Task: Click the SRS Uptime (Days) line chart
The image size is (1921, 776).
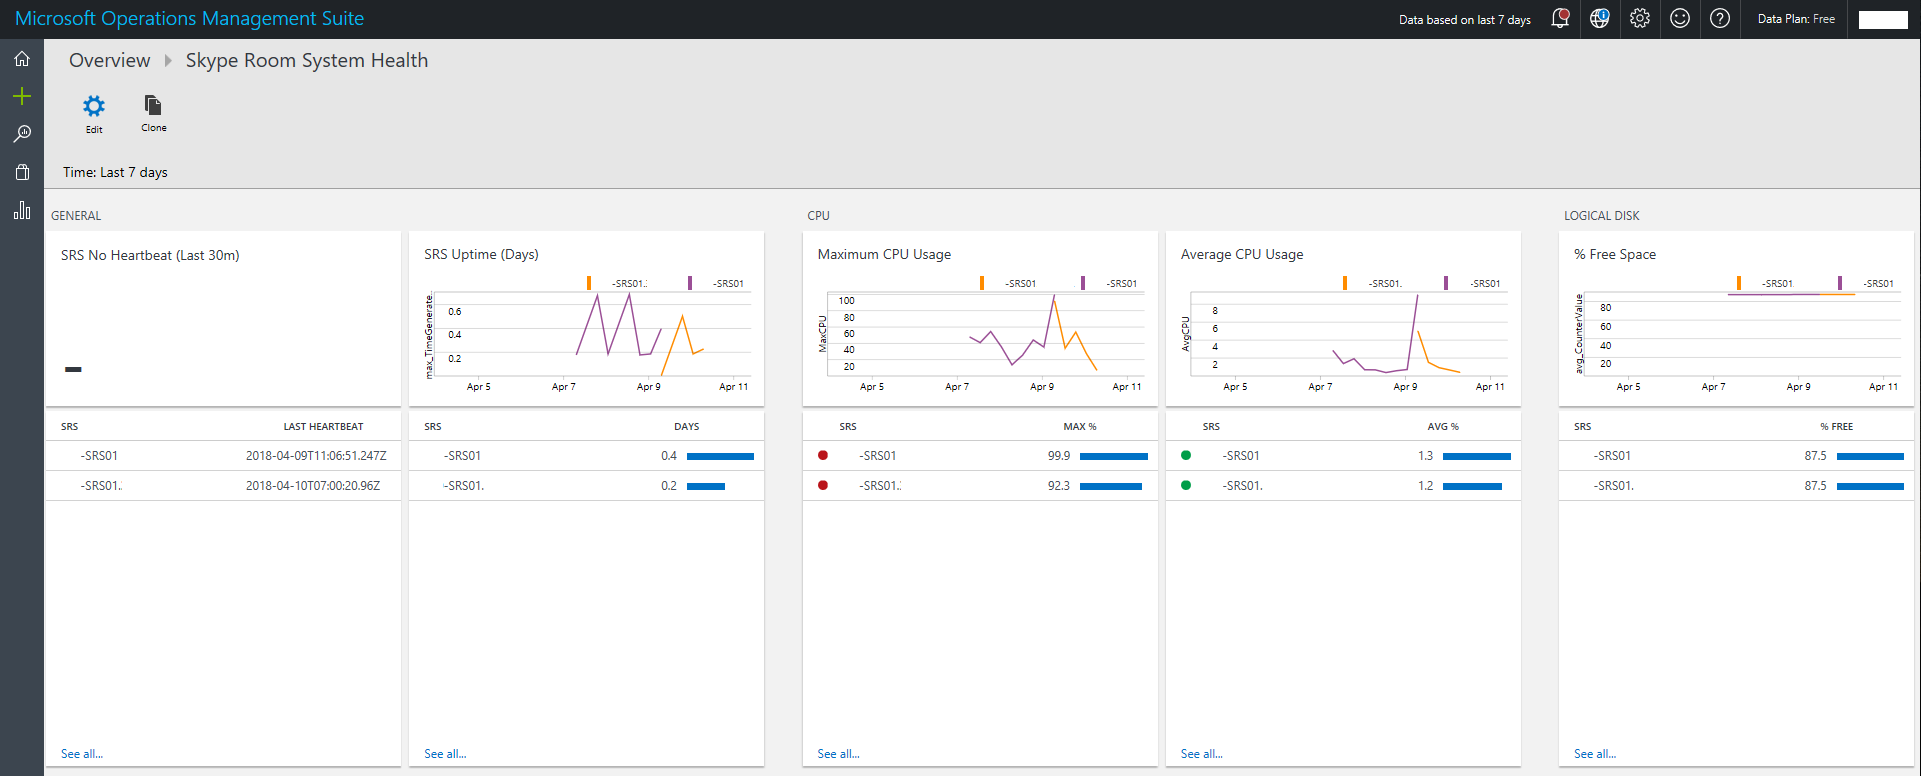Action: (x=592, y=335)
